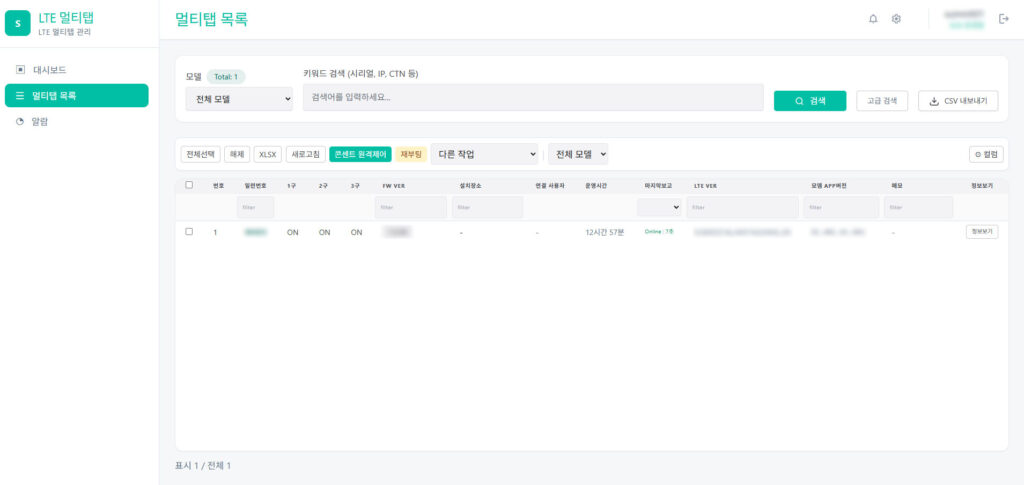Click the 재부팅 button
The height and width of the screenshot is (485, 1024).
point(411,155)
